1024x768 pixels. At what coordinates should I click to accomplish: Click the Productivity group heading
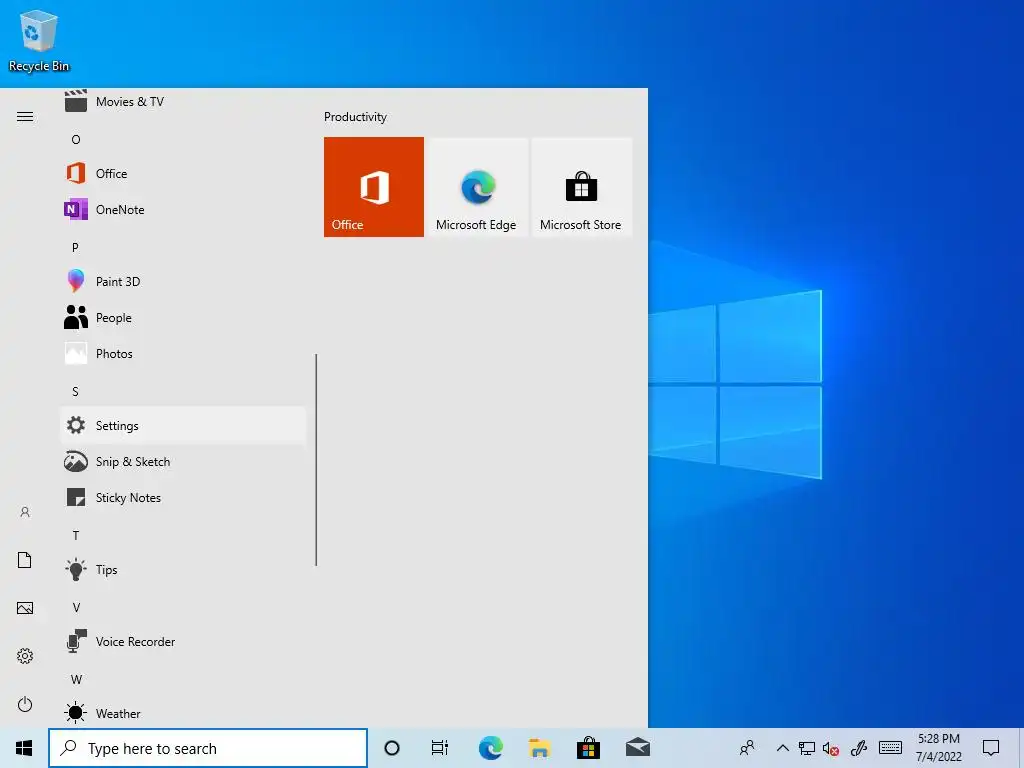click(355, 117)
